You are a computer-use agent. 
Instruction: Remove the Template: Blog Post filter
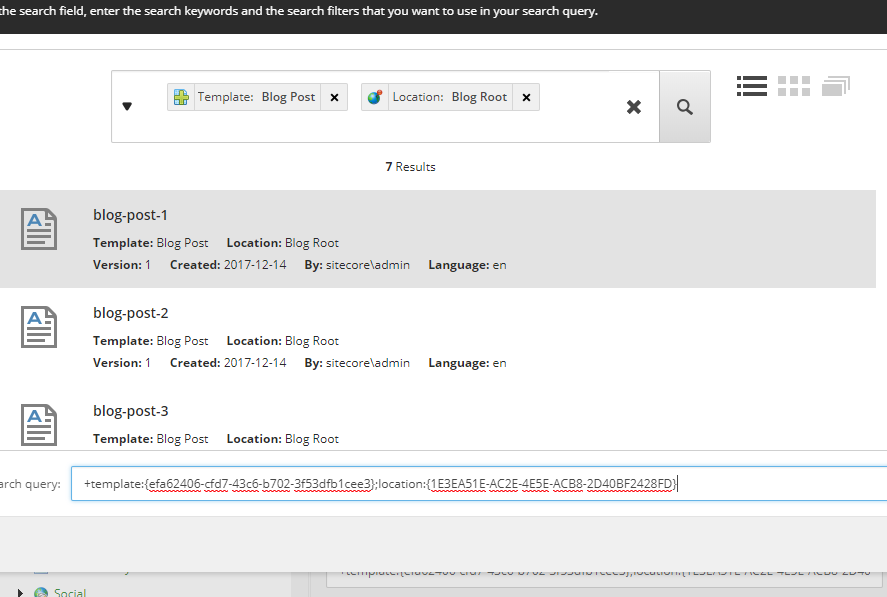click(334, 97)
